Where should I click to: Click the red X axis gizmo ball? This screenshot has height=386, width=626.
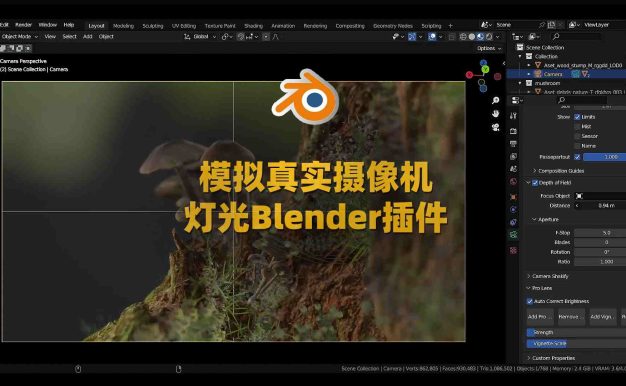click(470, 75)
